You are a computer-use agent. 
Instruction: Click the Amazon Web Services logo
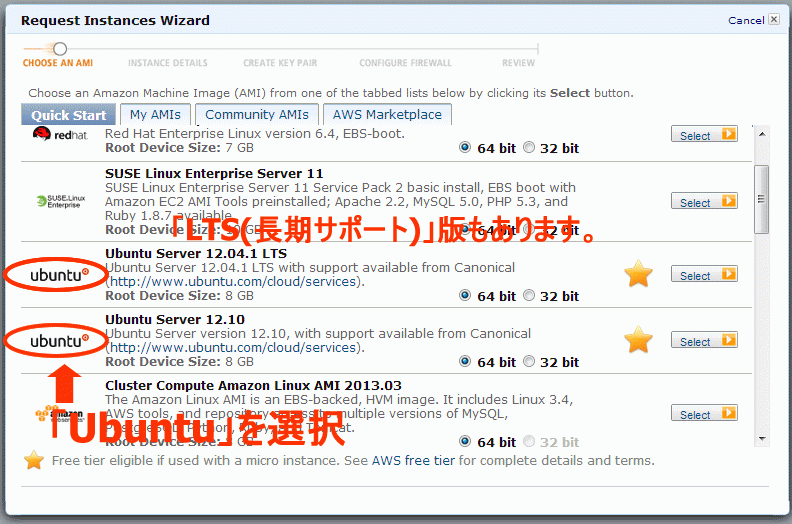60,414
